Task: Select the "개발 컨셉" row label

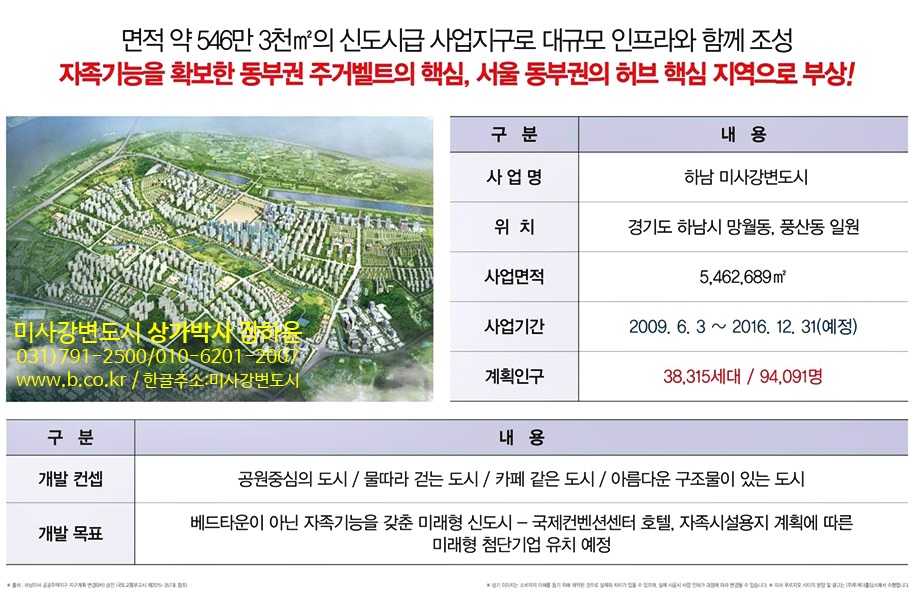Action: pos(71,479)
